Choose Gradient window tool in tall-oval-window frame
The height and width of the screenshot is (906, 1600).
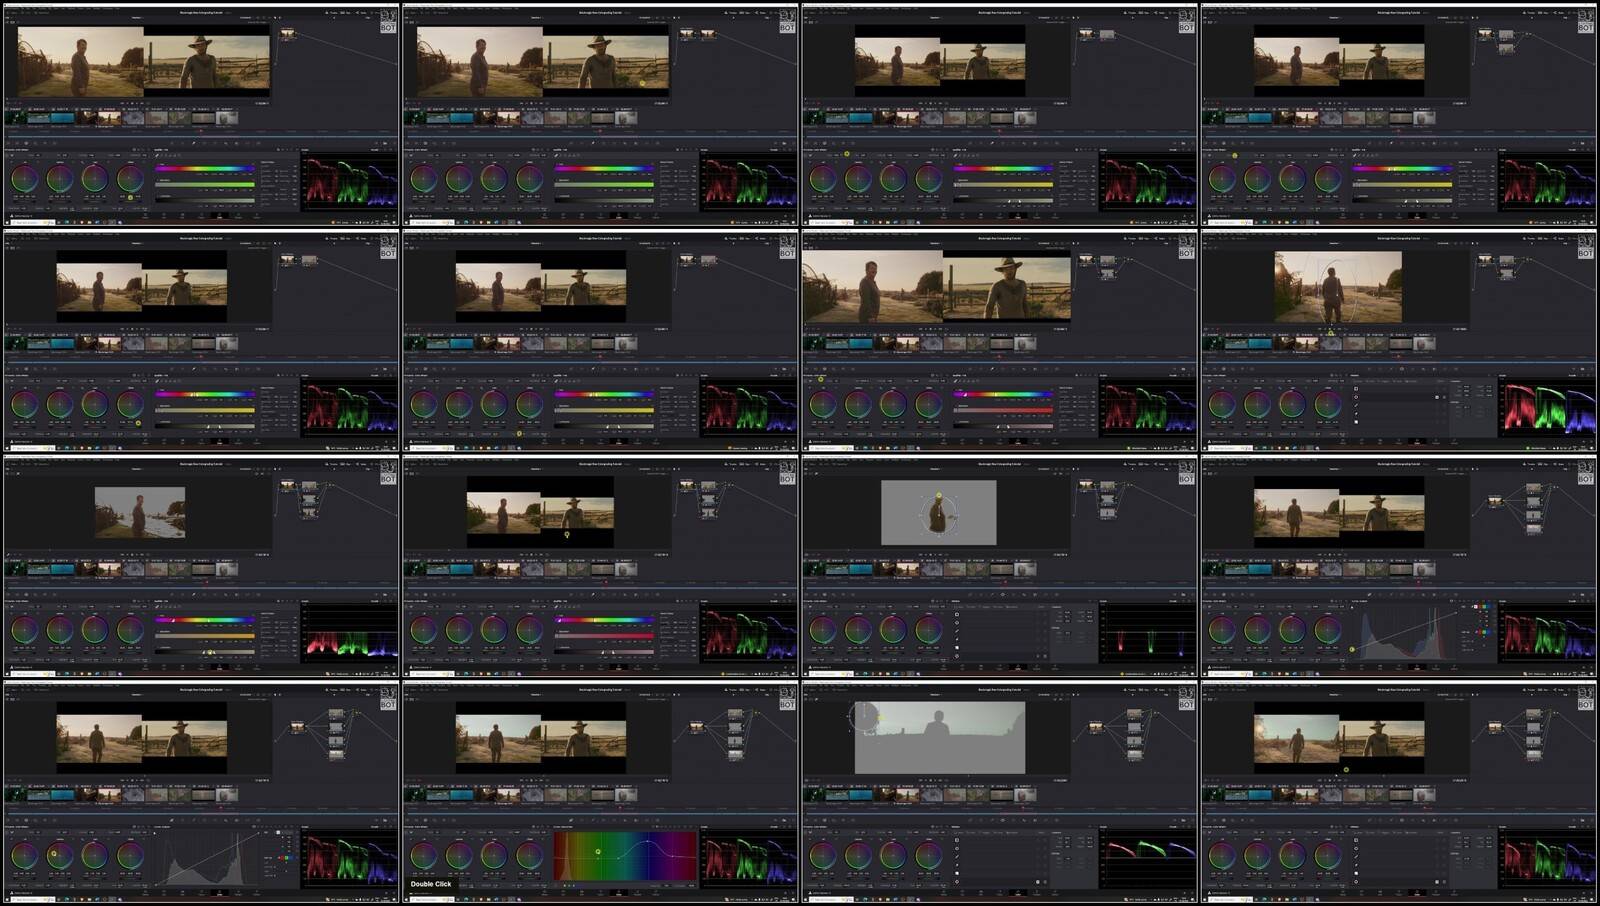point(1356,421)
